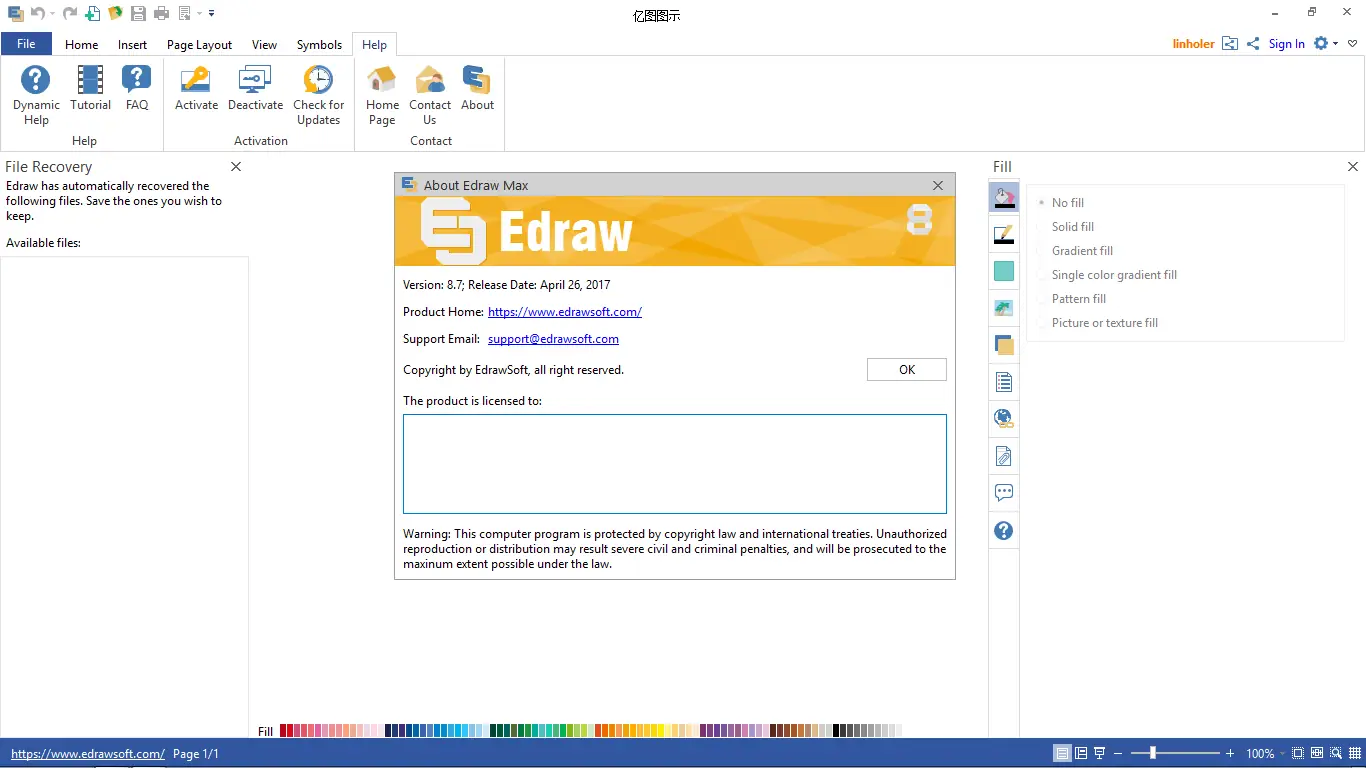The image size is (1366, 768).
Task: Open the File menu
Action: coord(26,44)
